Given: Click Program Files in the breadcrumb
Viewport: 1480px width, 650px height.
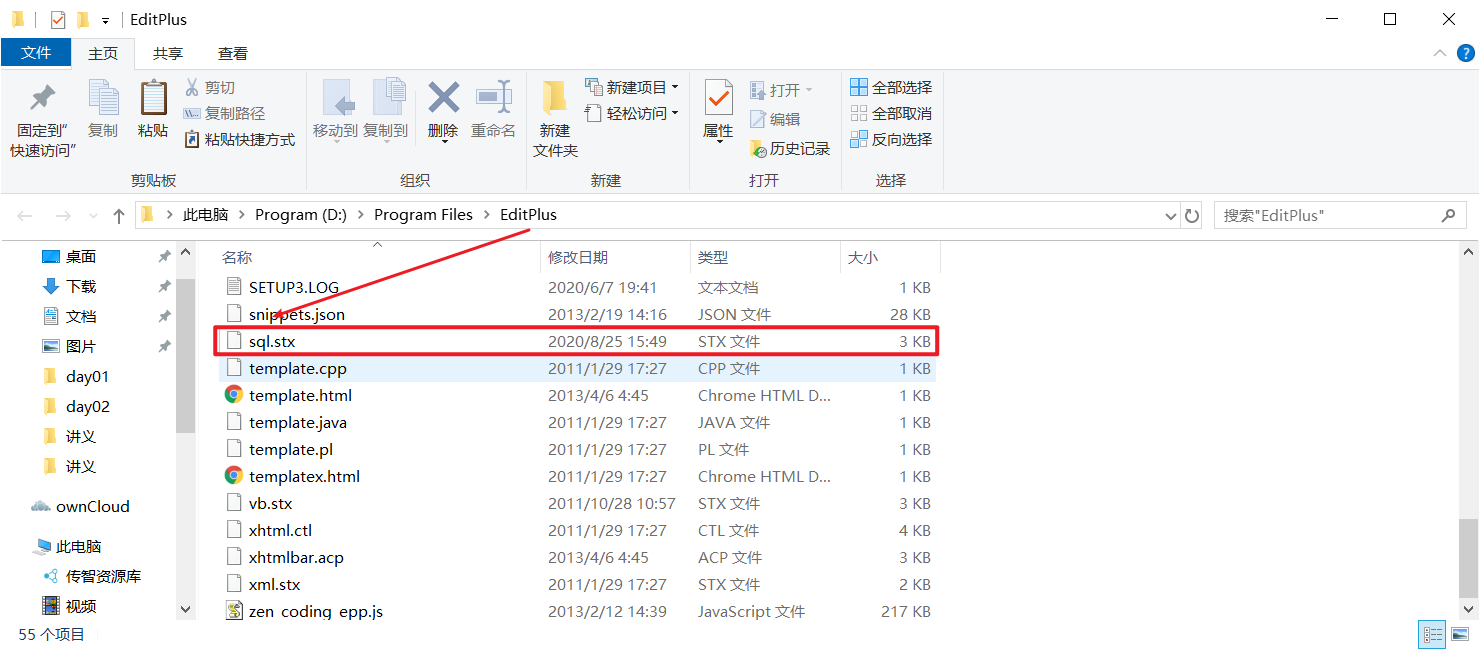Looking at the screenshot, I should pyautogui.click(x=423, y=215).
